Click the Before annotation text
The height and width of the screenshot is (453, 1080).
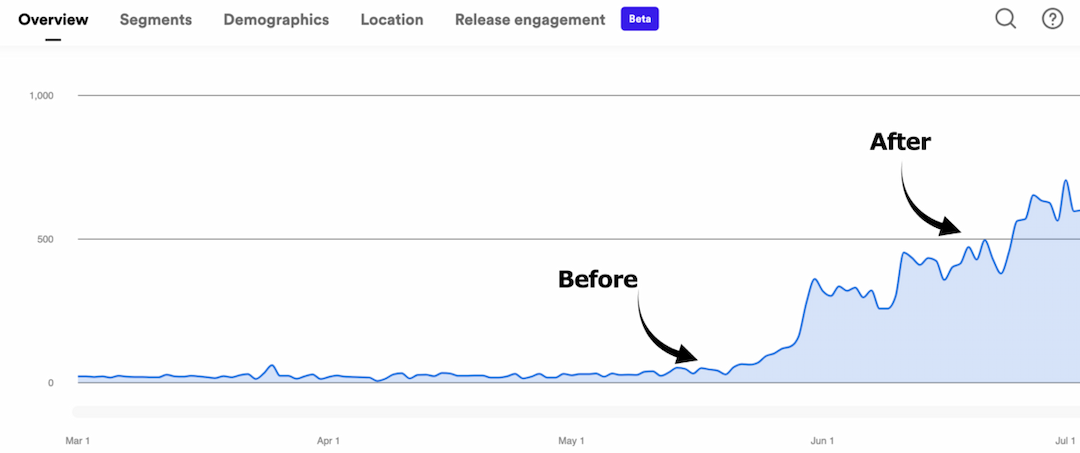coord(597,279)
